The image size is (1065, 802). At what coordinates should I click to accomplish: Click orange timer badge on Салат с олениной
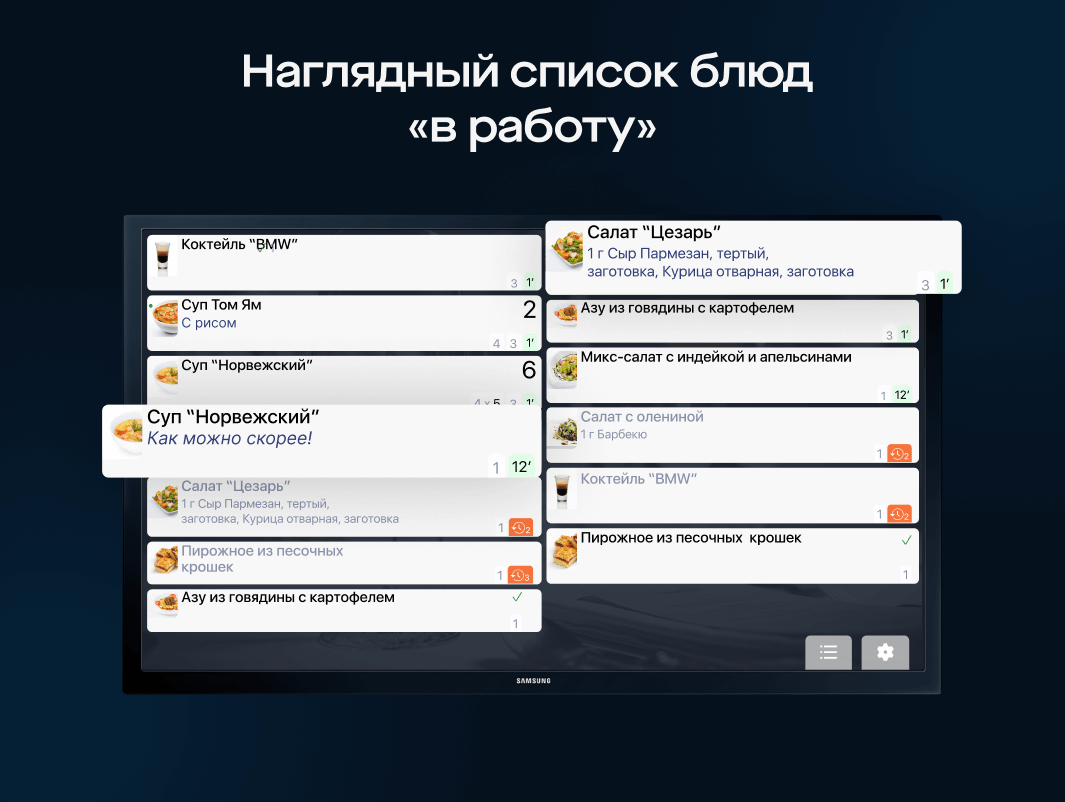tap(899, 453)
